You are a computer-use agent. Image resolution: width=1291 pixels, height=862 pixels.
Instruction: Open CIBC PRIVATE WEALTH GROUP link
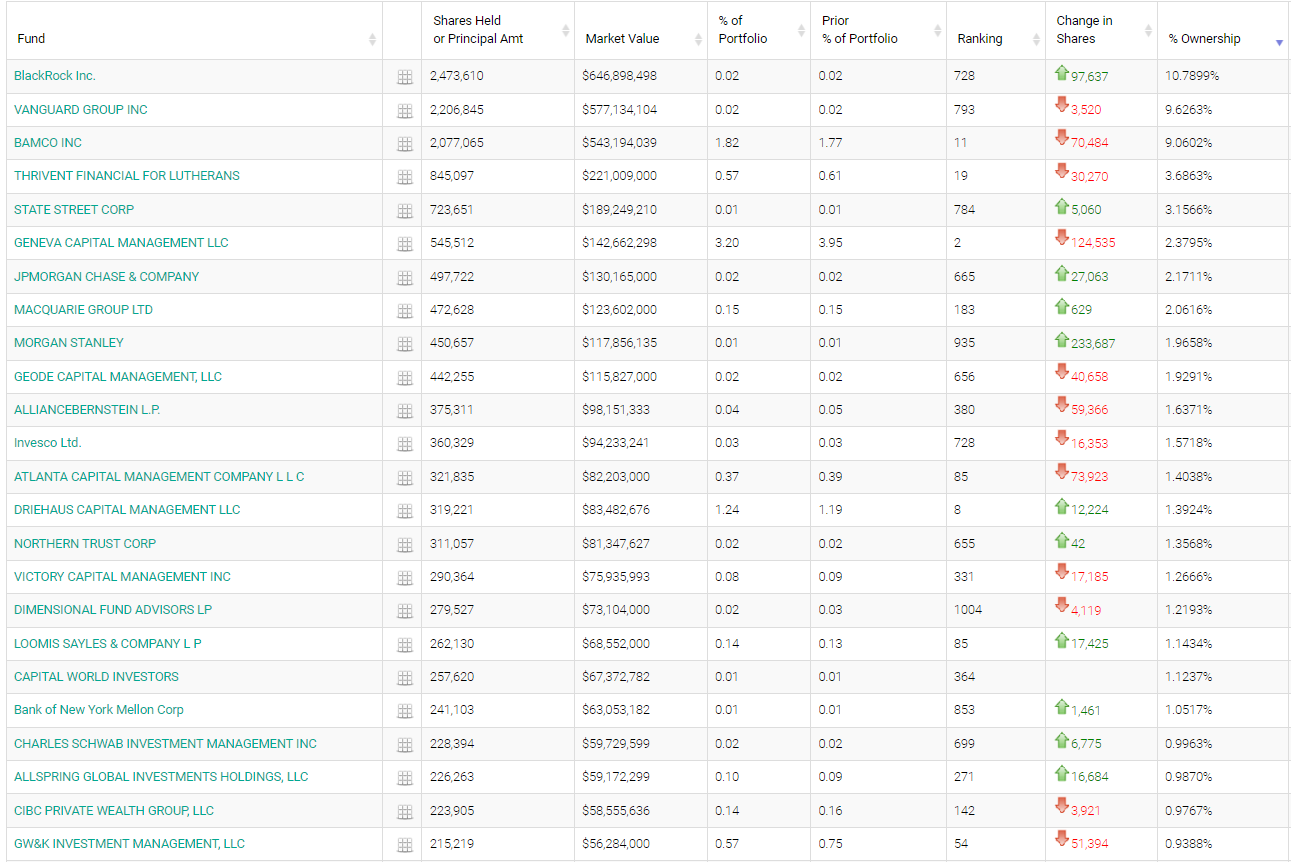(114, 811)
